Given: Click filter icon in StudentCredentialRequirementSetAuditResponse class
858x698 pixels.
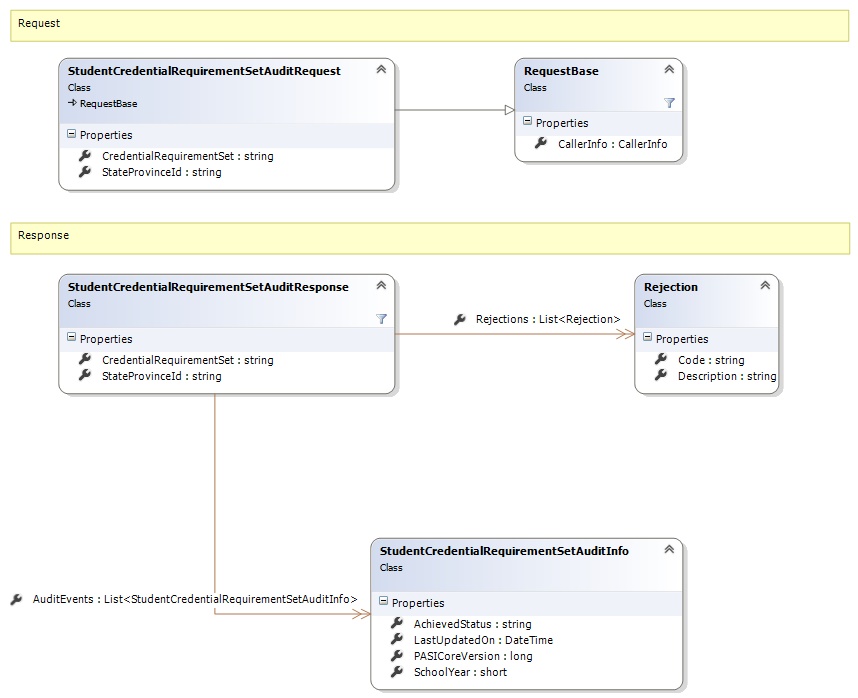Looking at the screenshot, I should coord(381,319).
